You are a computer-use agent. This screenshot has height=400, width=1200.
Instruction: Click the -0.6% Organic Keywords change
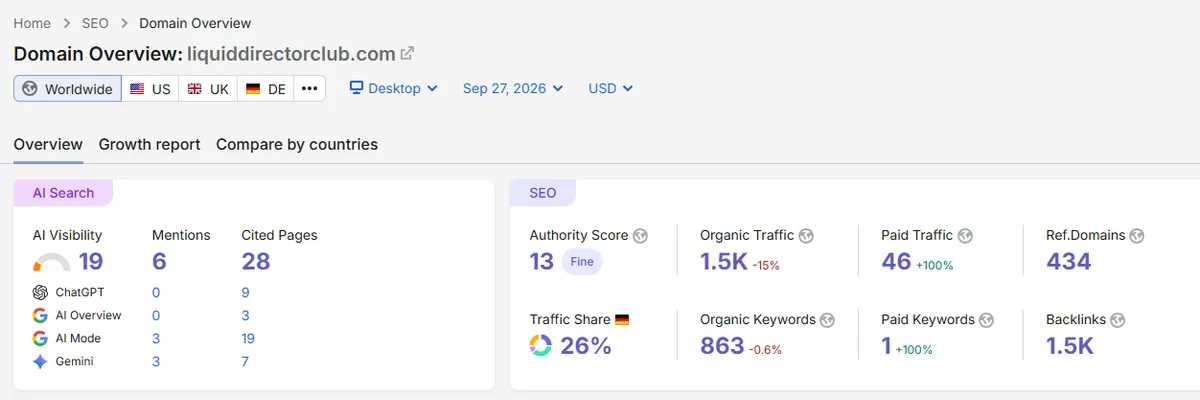766,350
